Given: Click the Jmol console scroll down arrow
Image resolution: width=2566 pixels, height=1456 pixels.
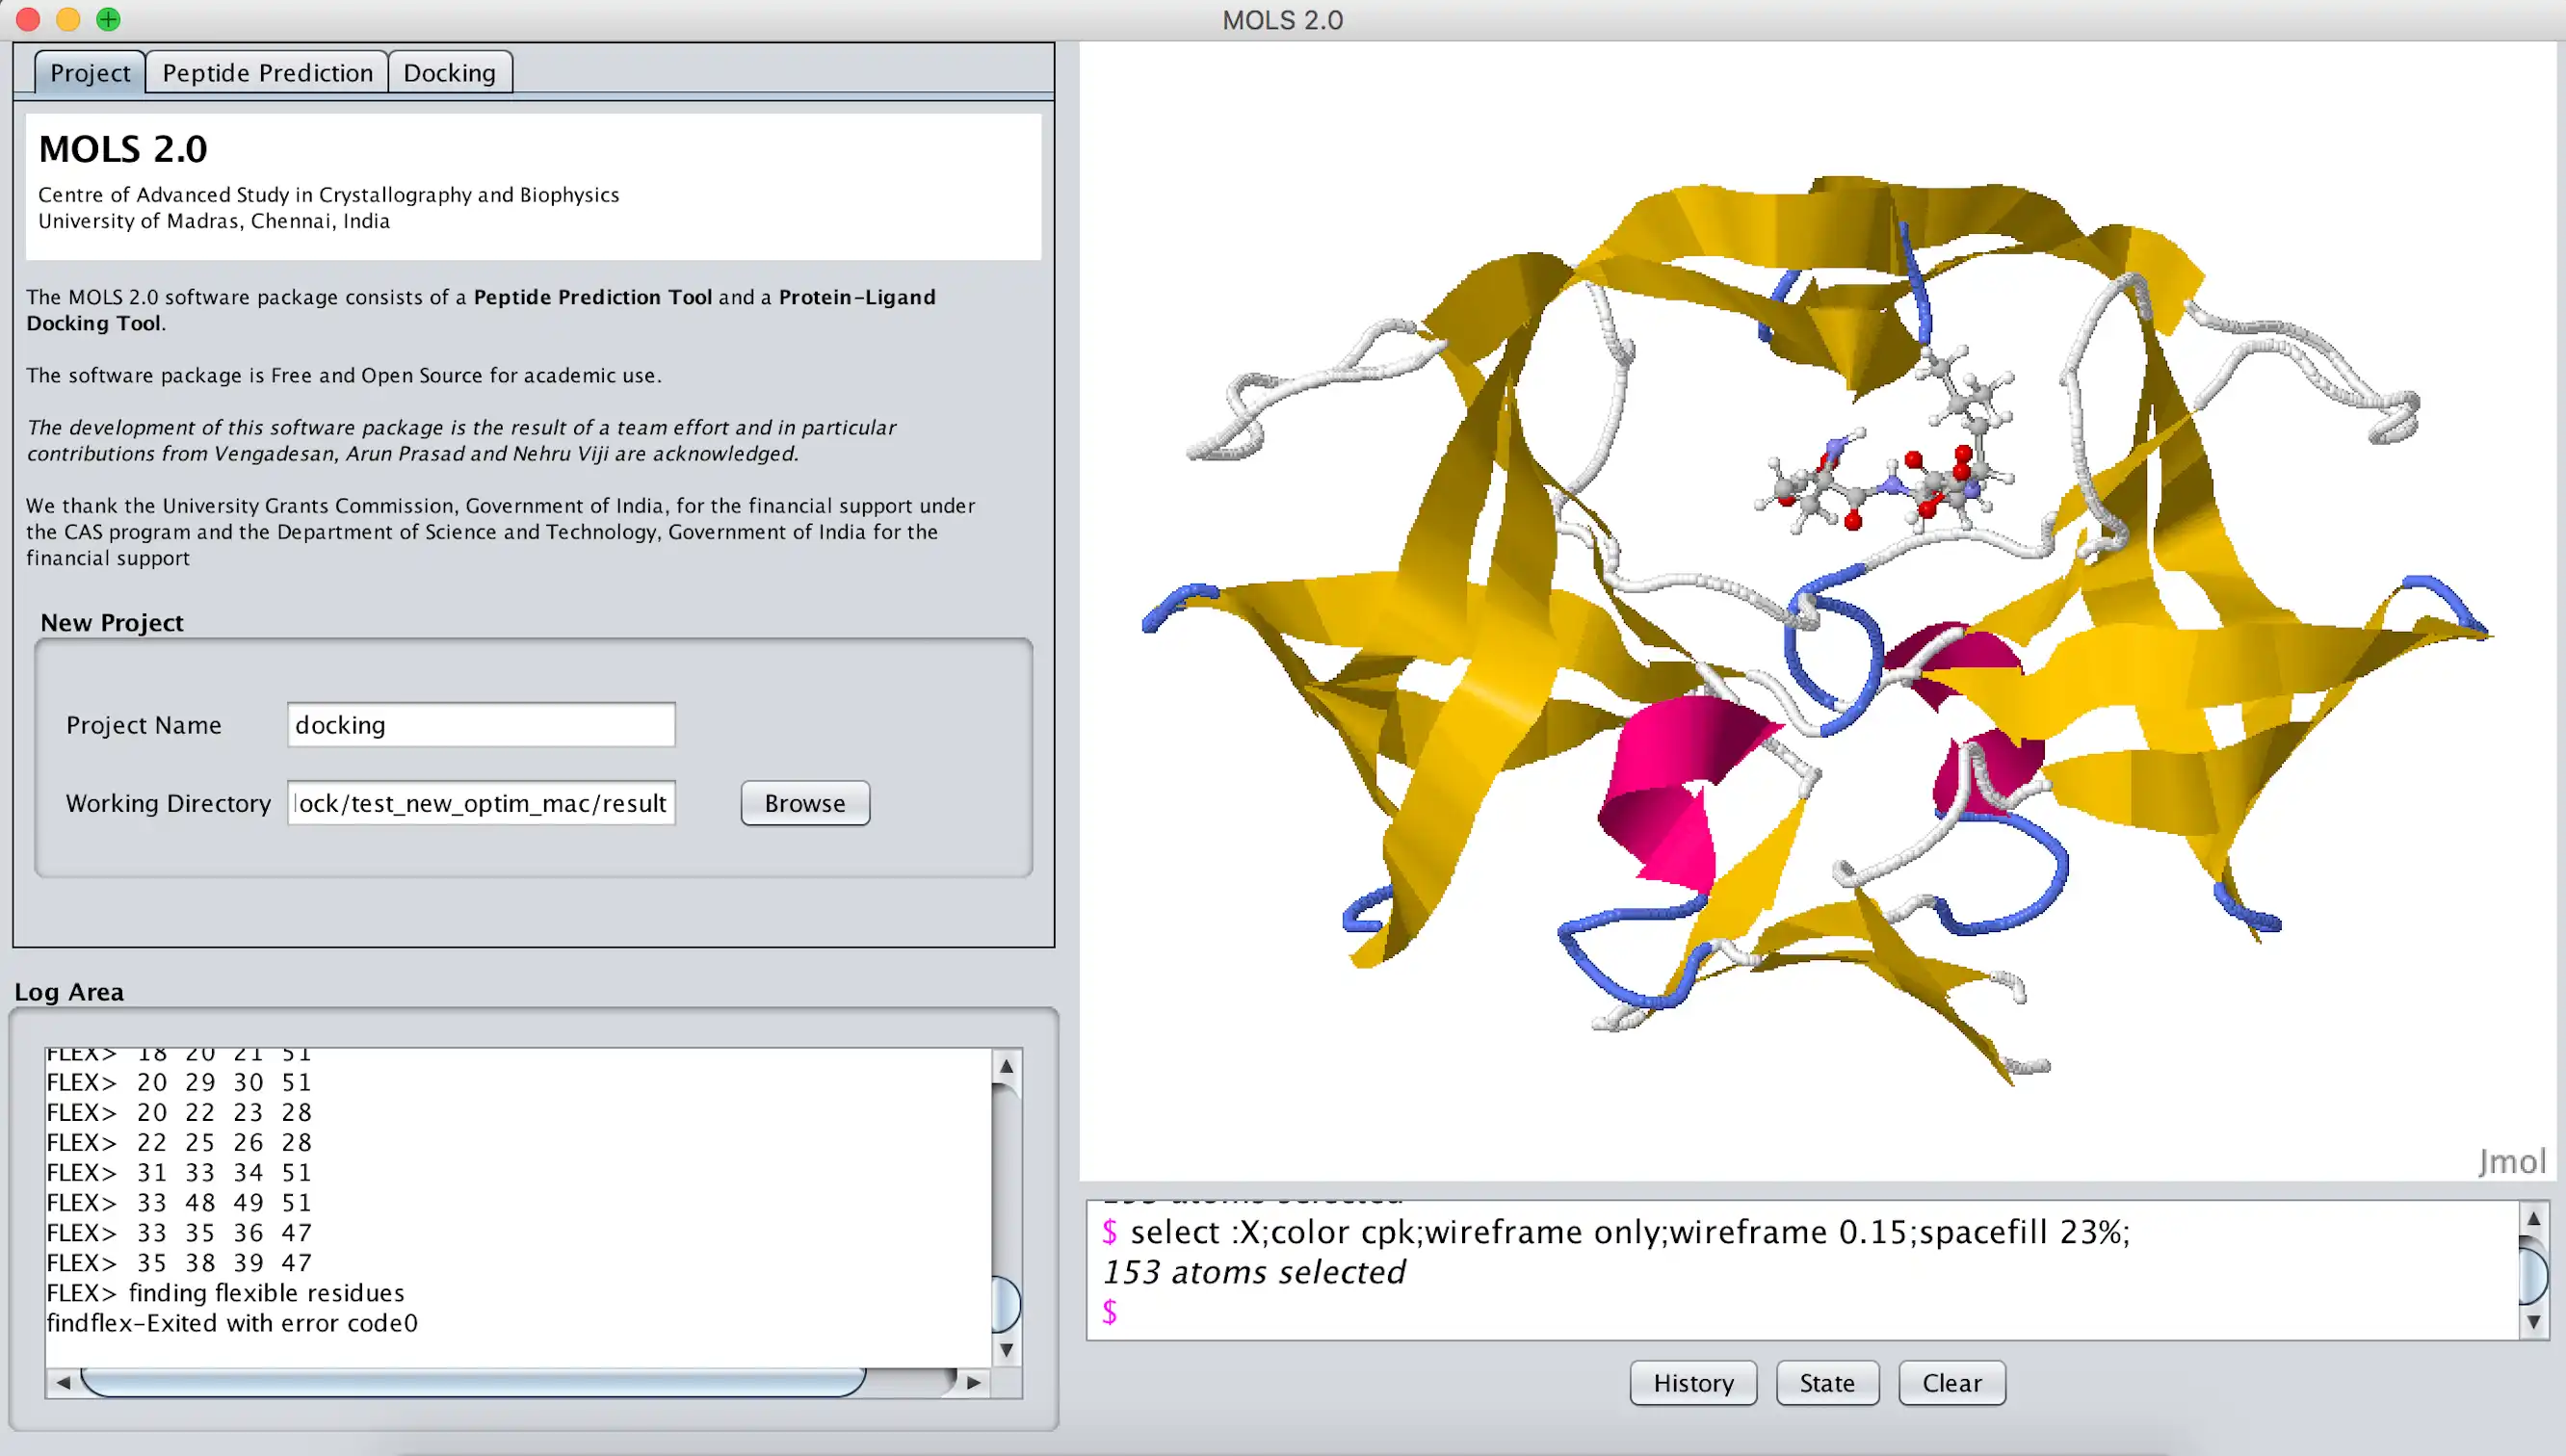Looking at the screenshot, I should [x=2533, y=1322].
